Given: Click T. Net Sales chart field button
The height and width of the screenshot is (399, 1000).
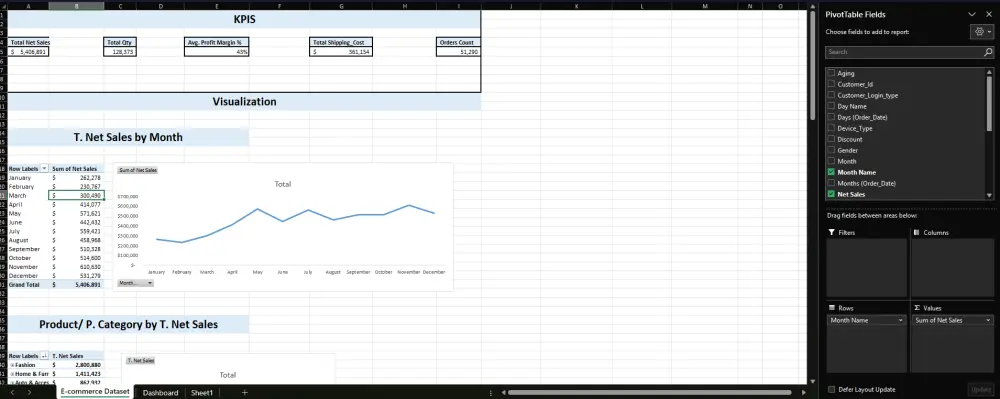Looking at the screenshot, I should pyautogui.click(x=140, y=361).
